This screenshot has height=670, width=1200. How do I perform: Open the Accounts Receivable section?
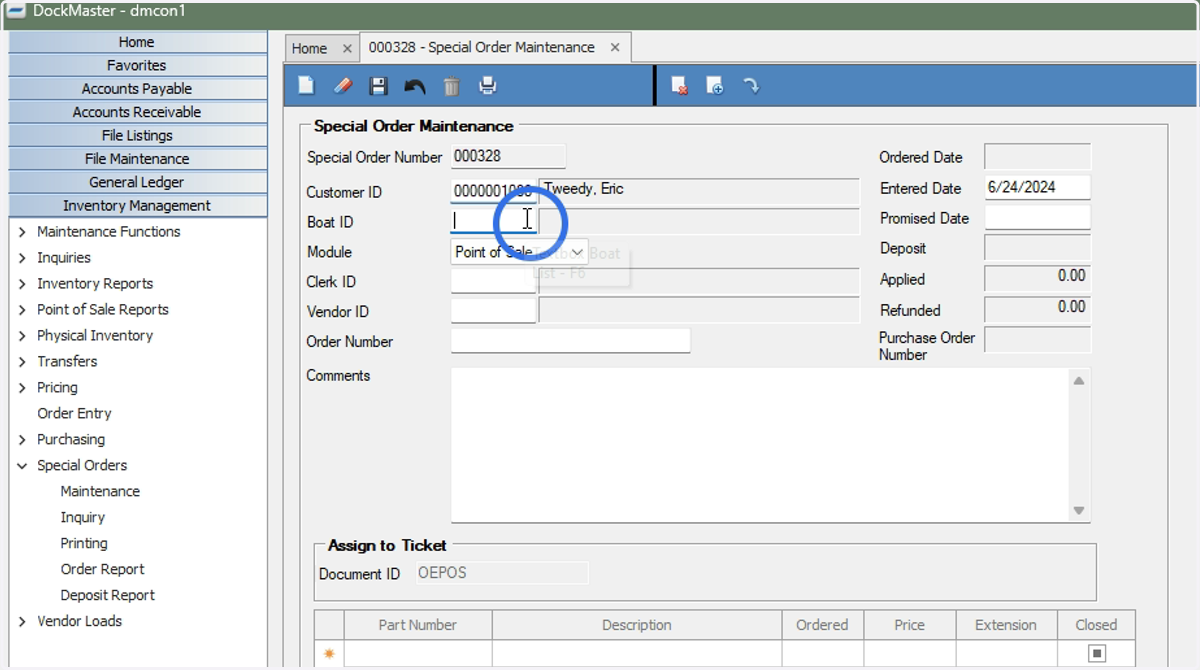pos(137,112)
